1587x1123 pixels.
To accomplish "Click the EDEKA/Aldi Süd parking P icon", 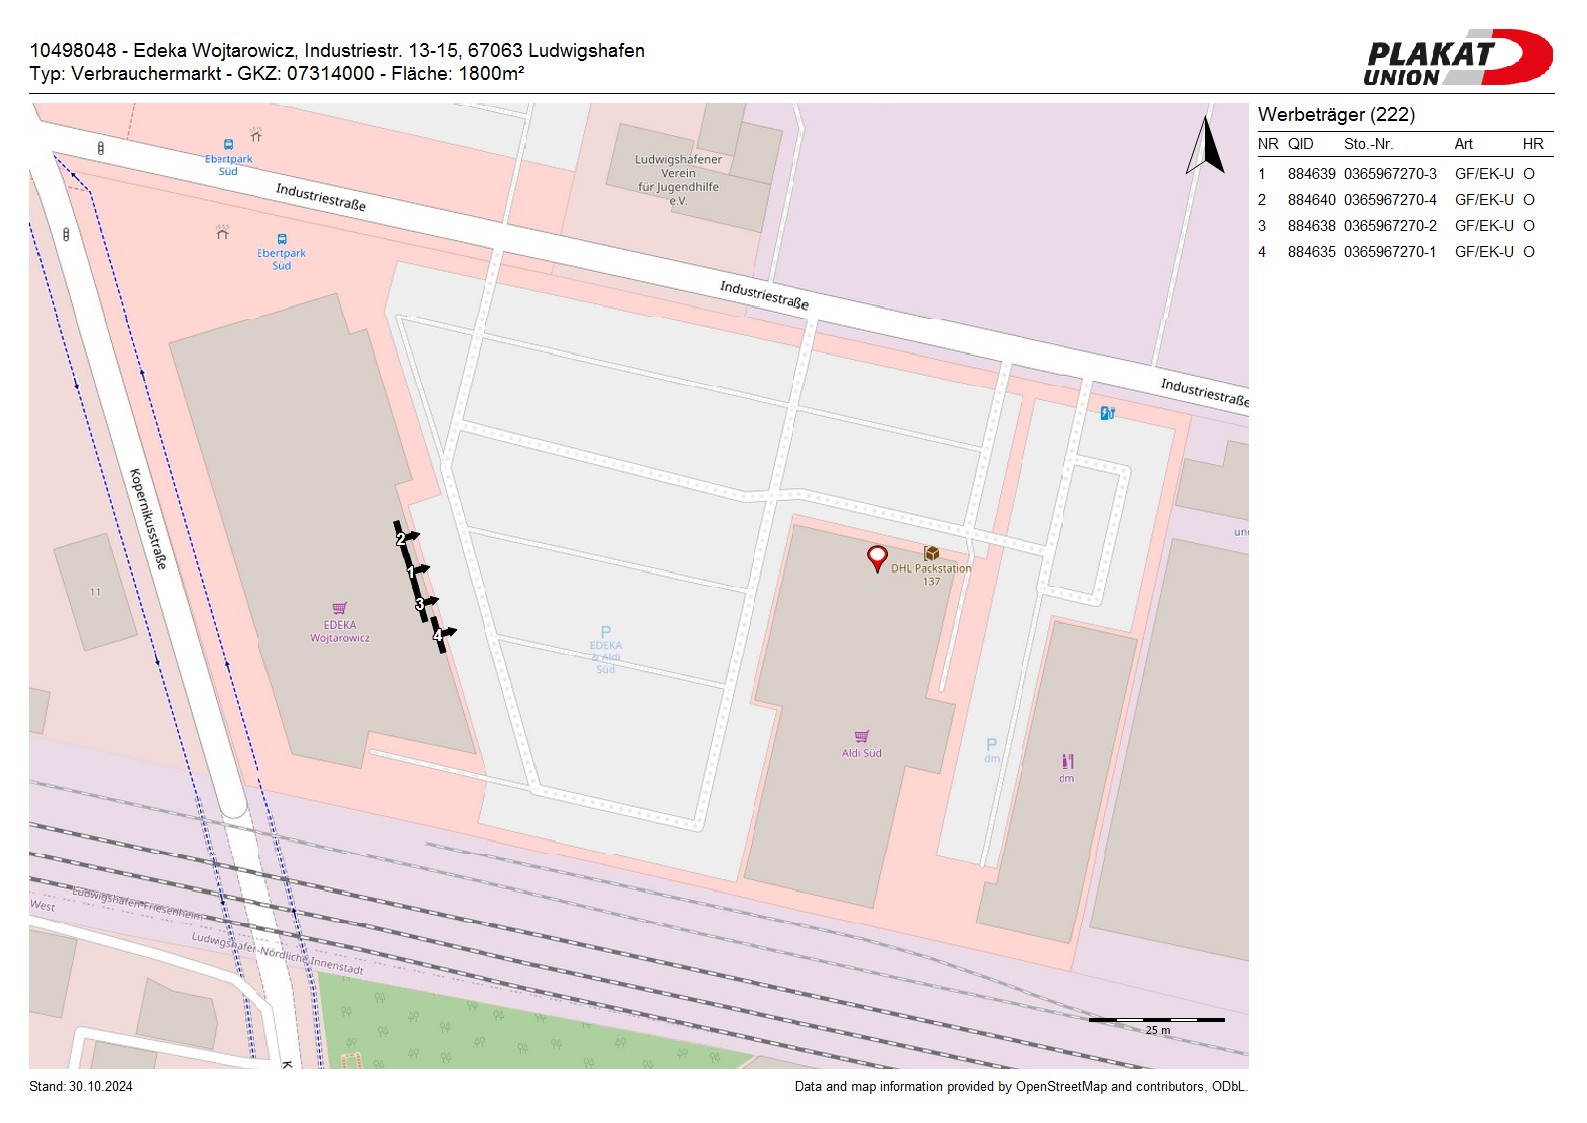I will point(605,632).
